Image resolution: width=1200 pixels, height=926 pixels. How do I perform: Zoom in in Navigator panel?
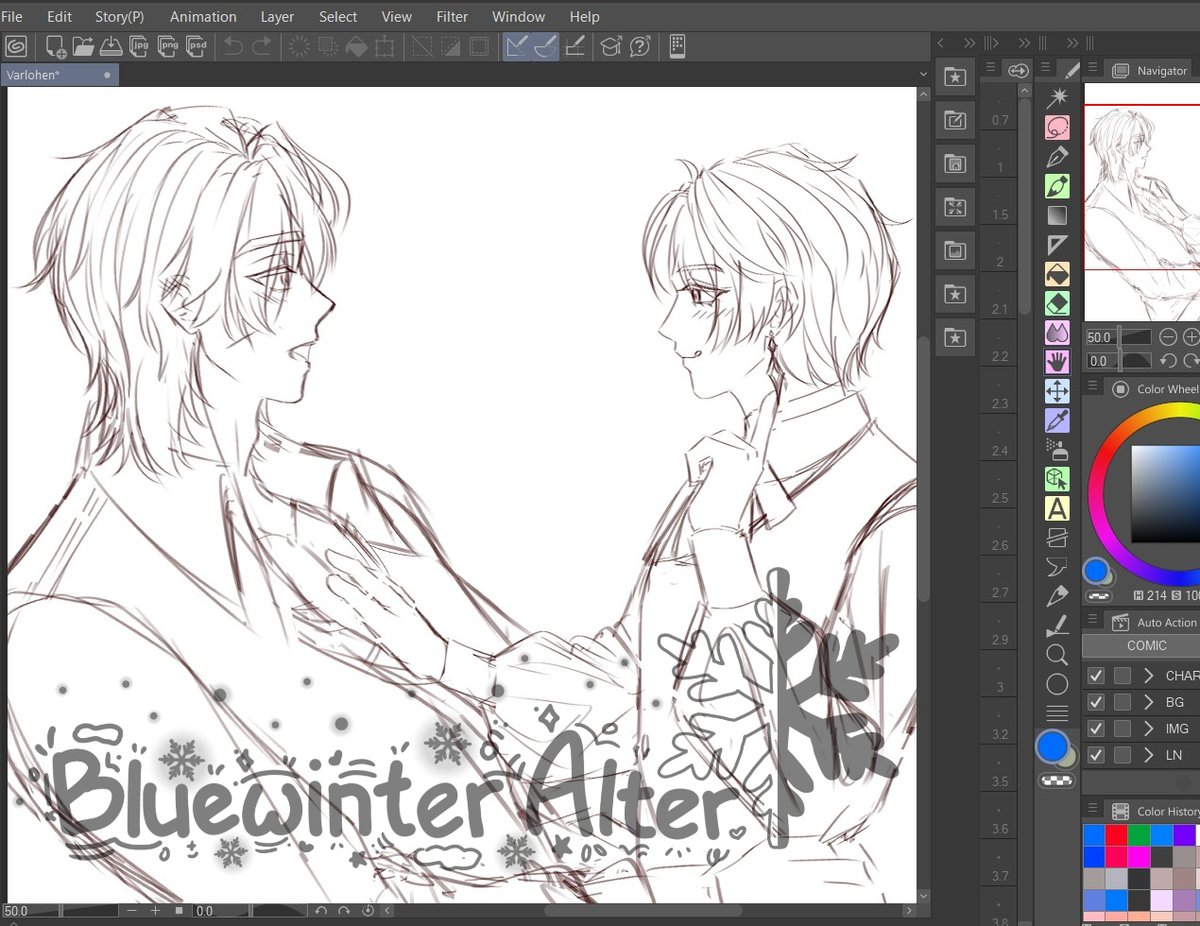(x=1191, y=338)
